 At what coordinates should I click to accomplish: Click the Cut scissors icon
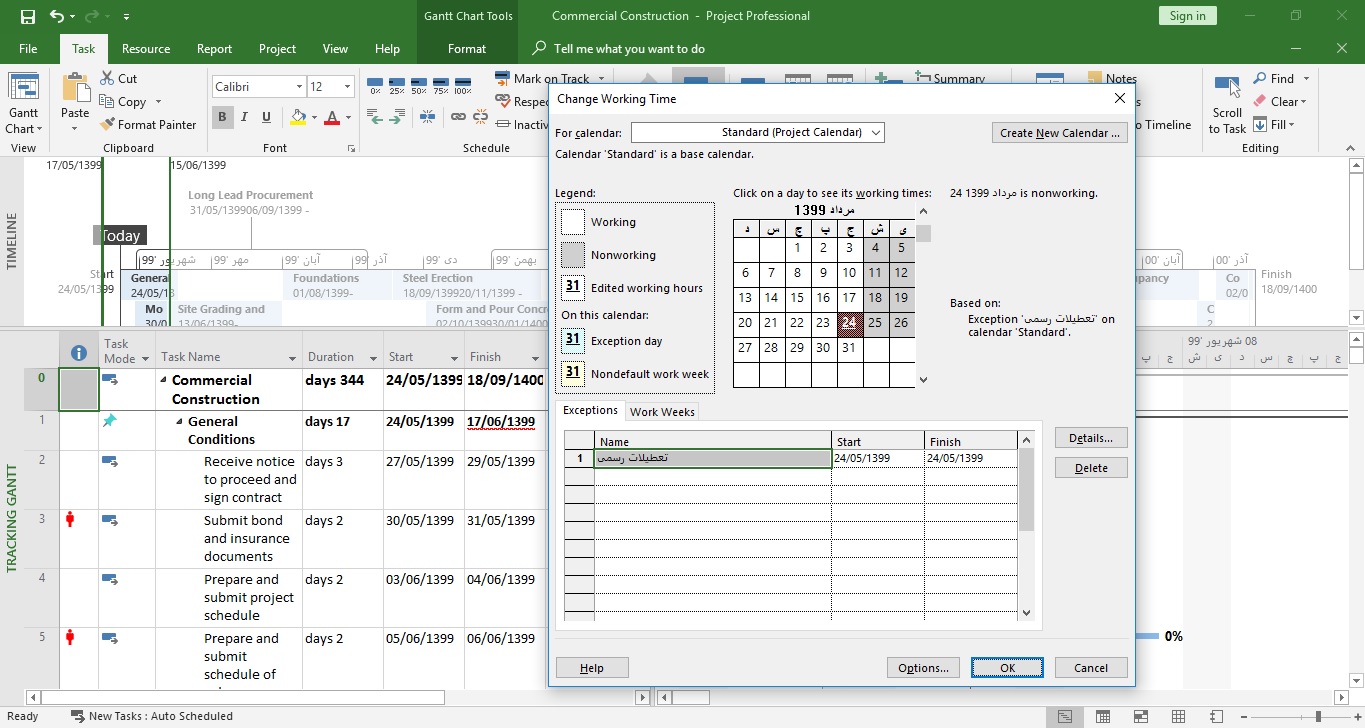(107, 79)
